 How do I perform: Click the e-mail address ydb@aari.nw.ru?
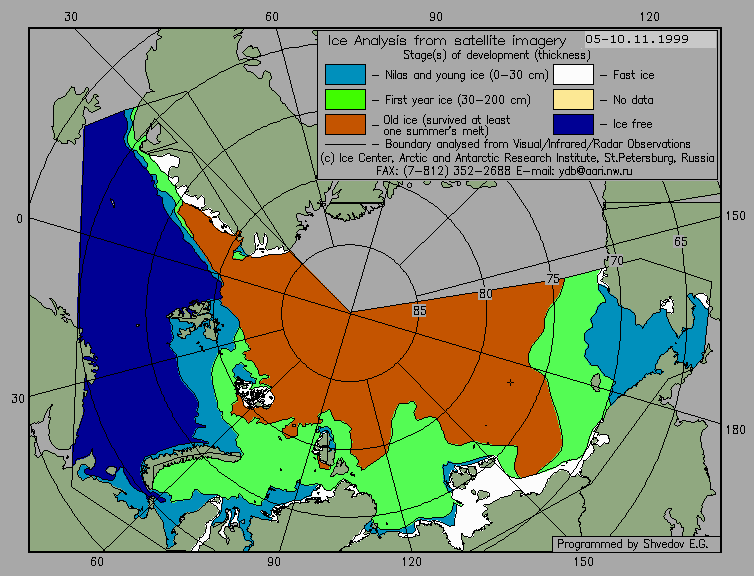click(x=596, y=171)
